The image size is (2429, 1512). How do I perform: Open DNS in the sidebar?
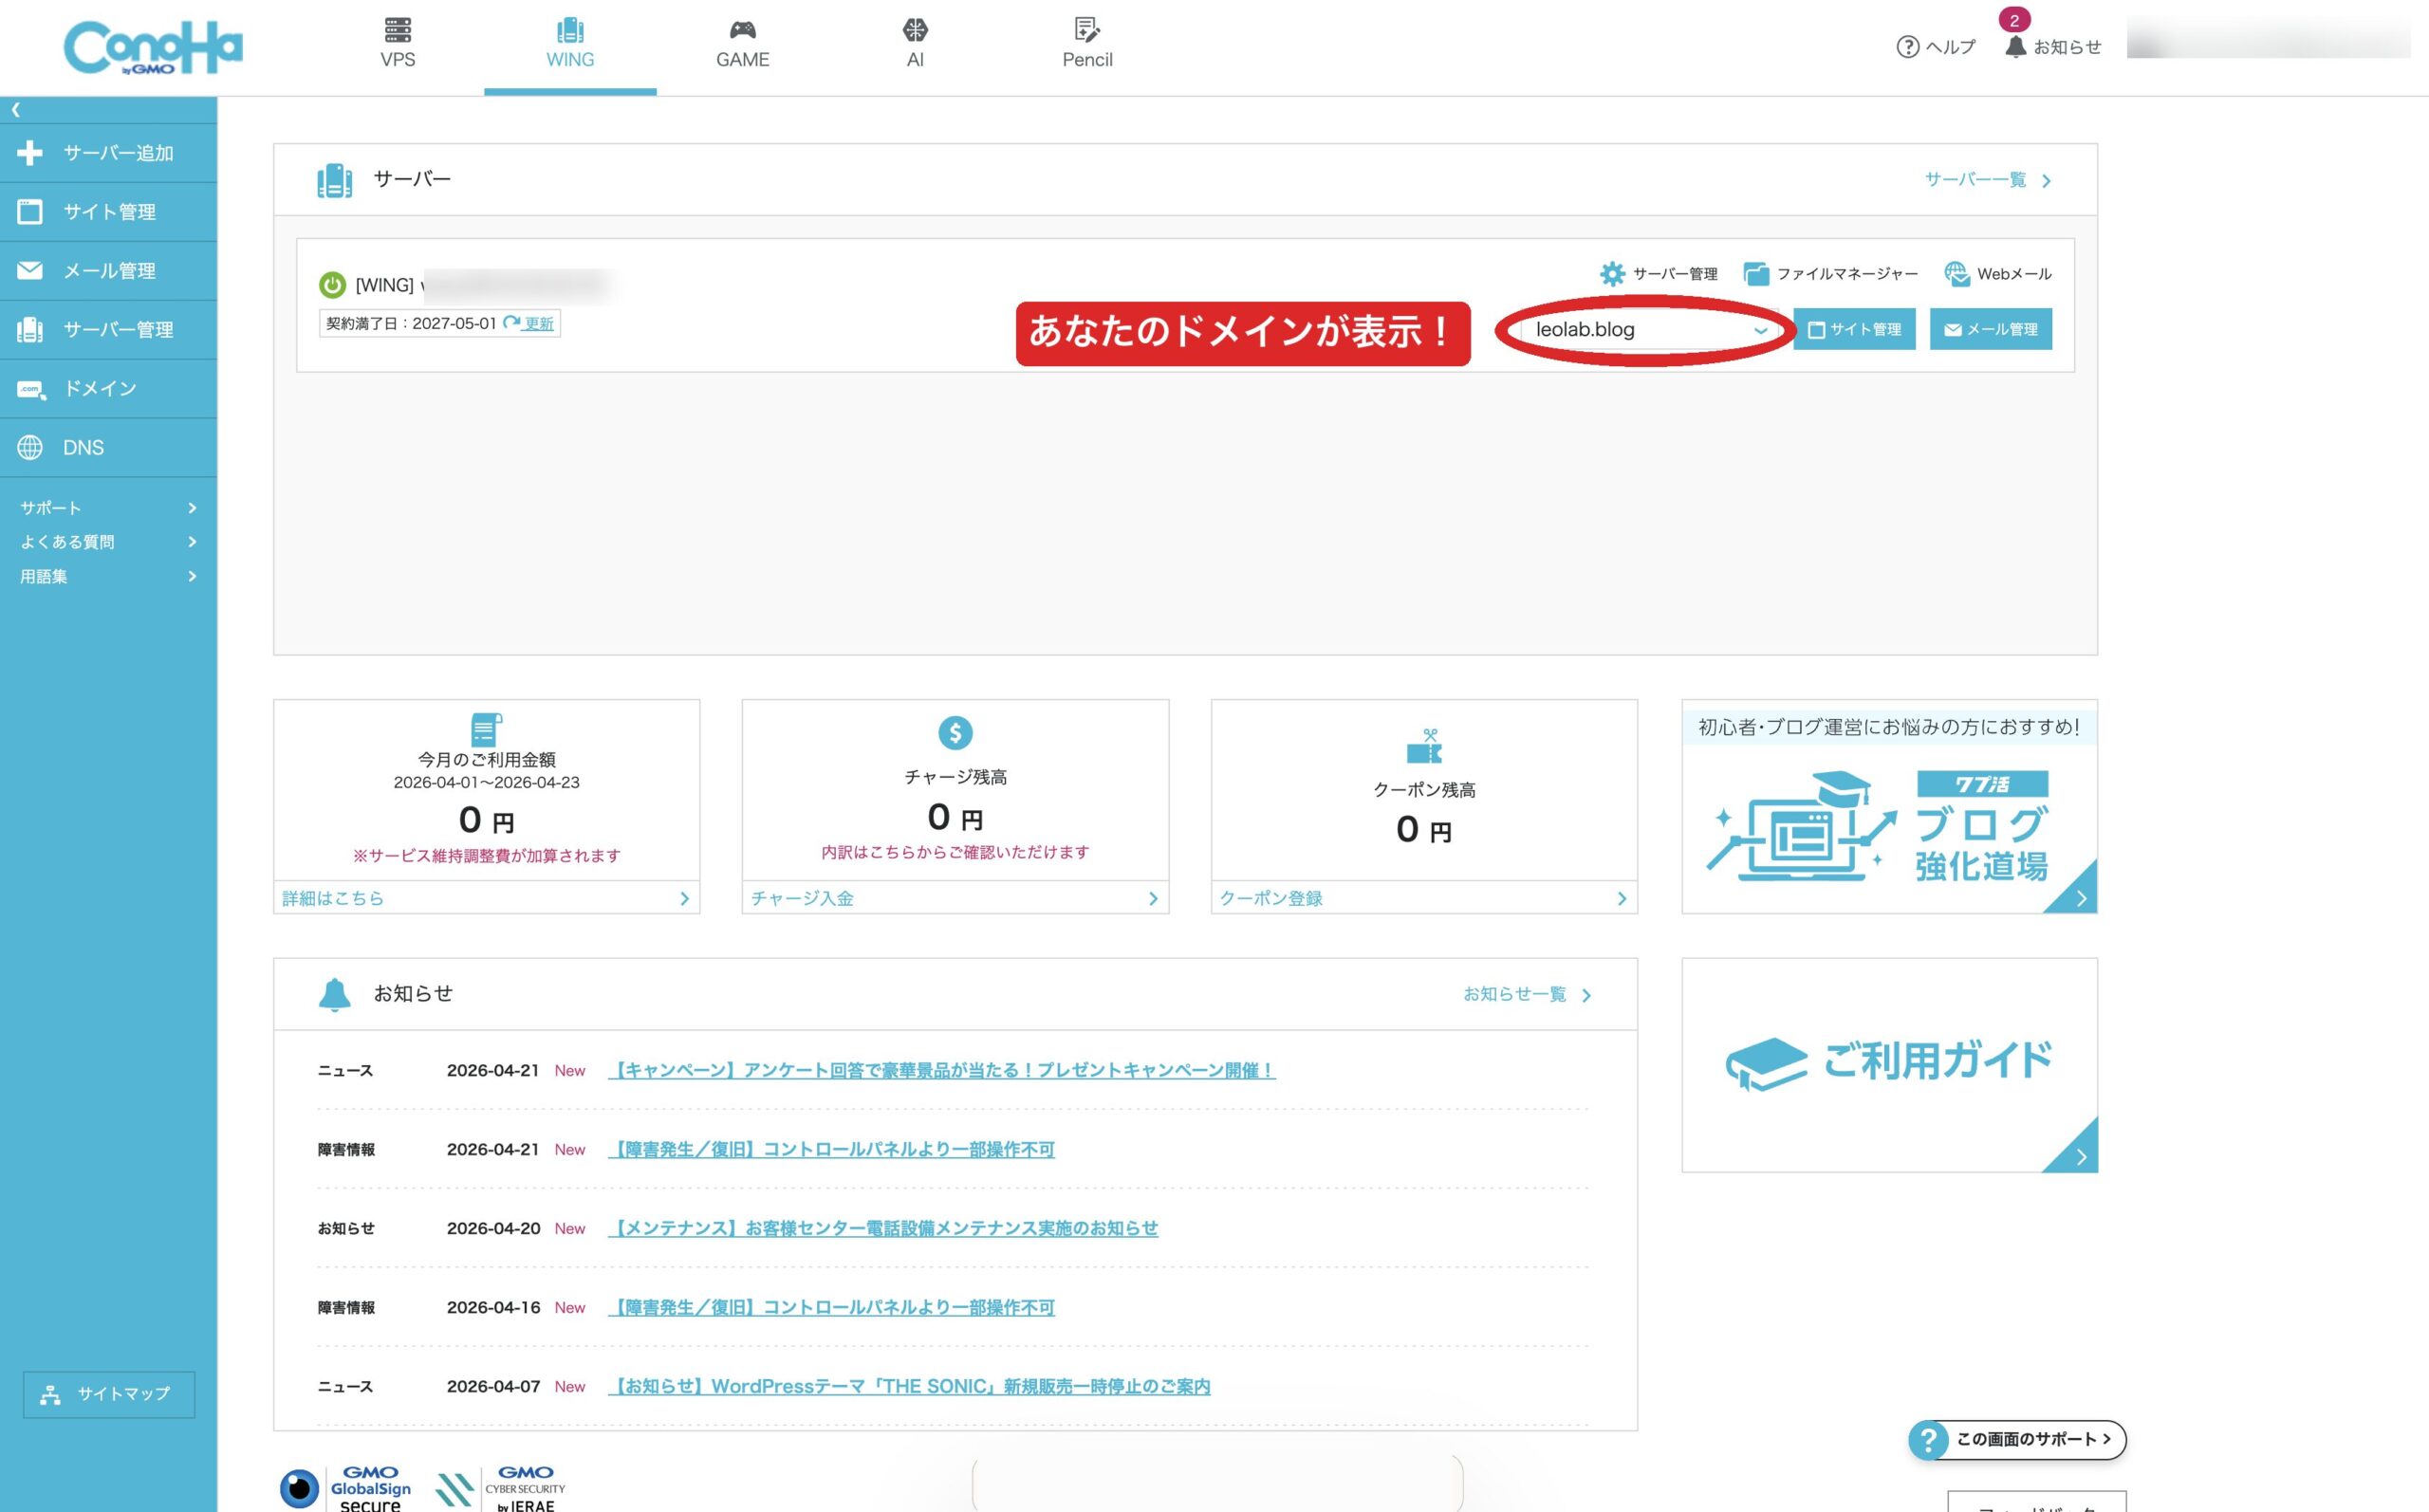tap(108, 448)
